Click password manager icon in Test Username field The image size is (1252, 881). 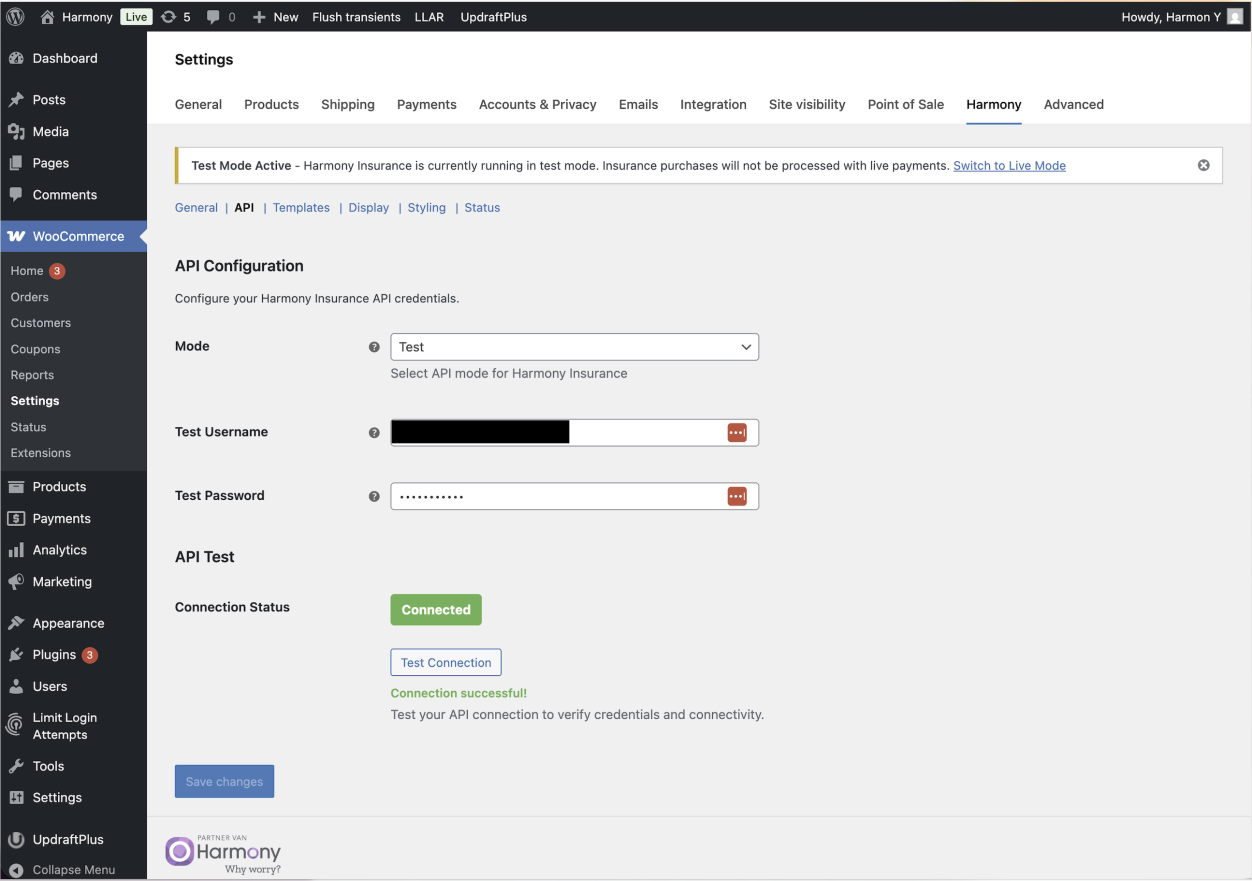(737, 432)
